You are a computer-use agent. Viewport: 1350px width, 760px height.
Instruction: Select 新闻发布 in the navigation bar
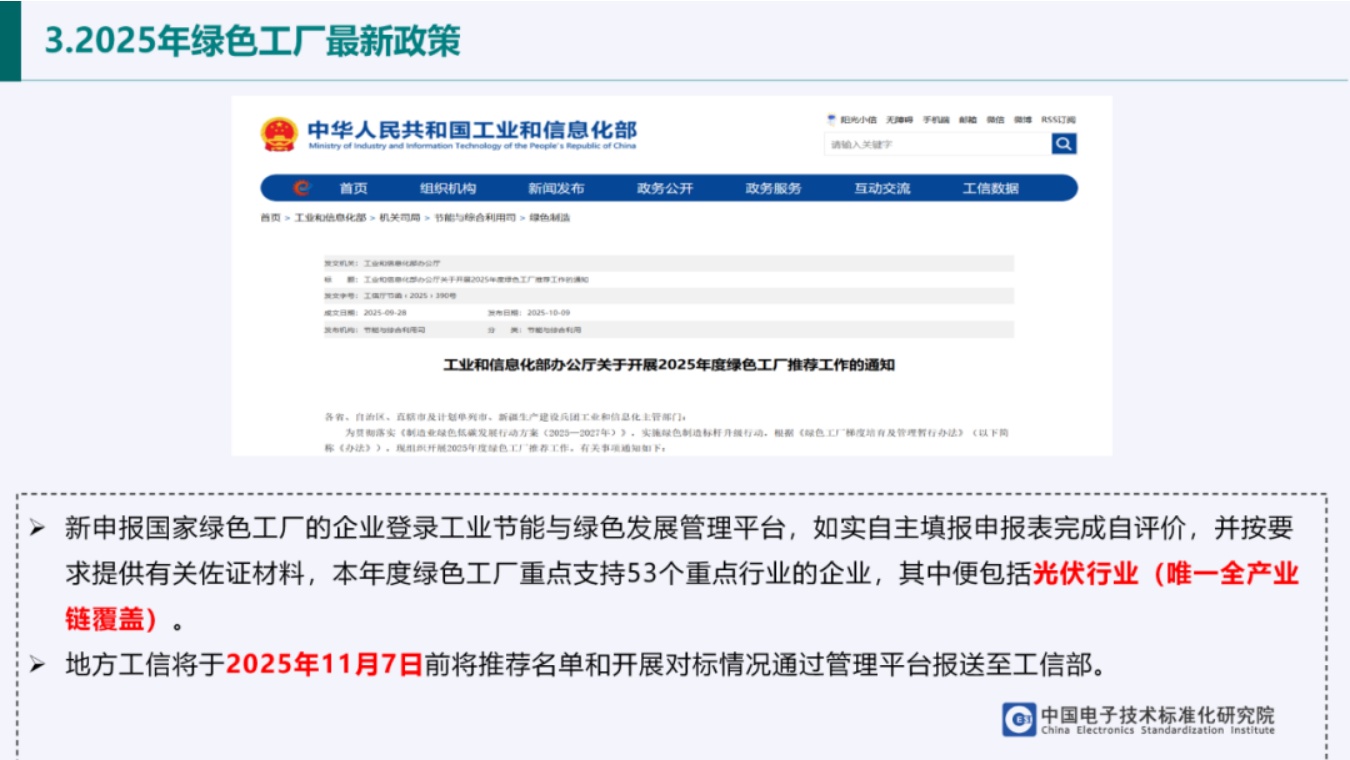(x=556, y=188)
